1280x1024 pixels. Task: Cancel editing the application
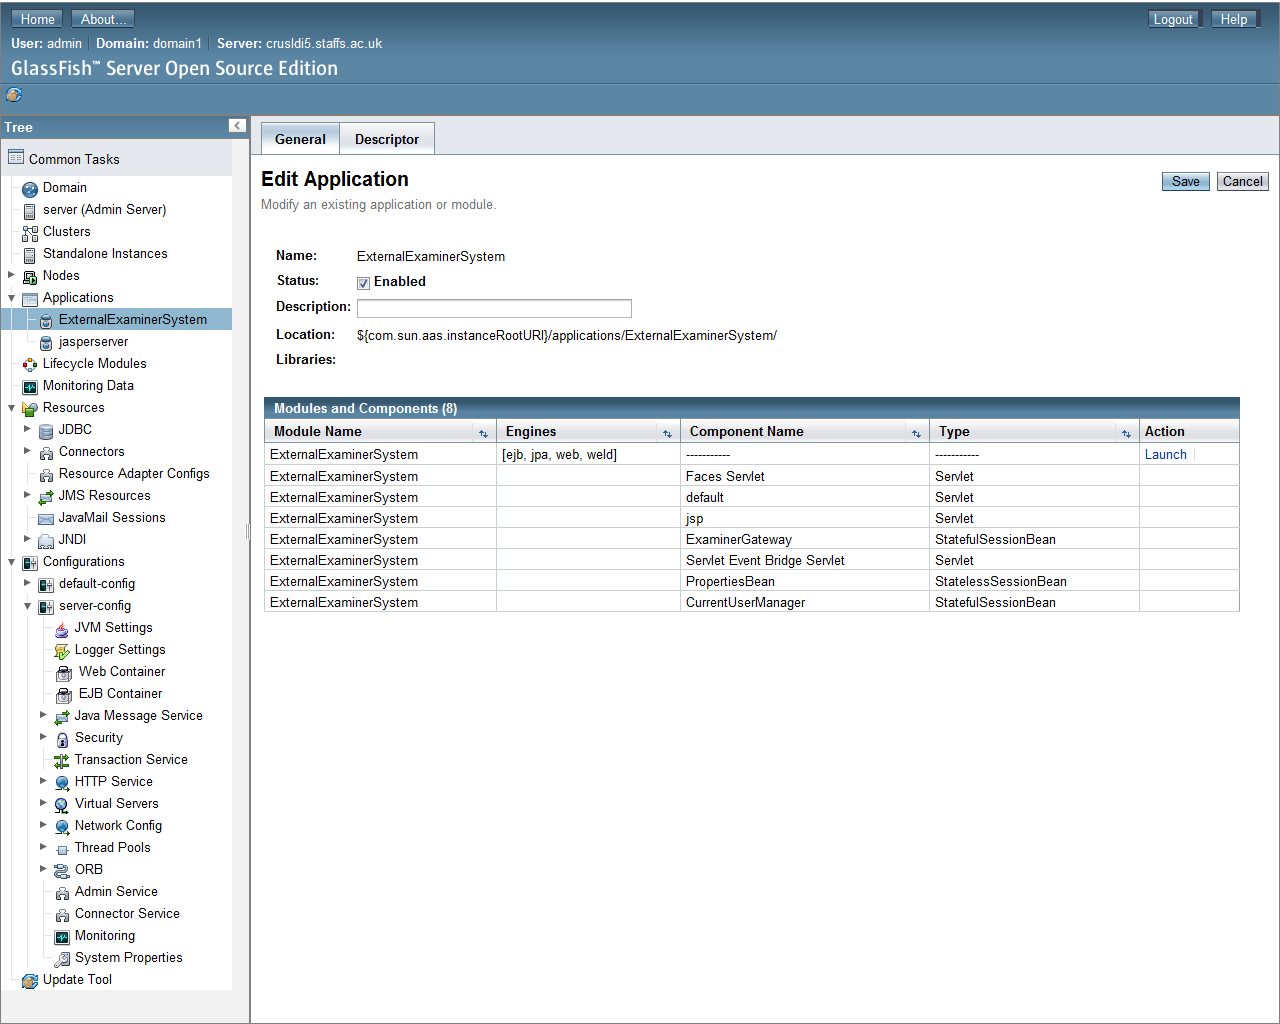coord(1242,181)
